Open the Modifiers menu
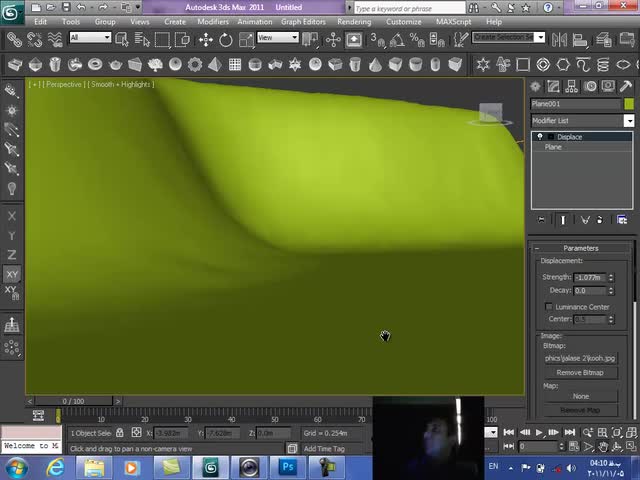Image resolution: width=640 pixels, height=480 pixels. point(213,22)
